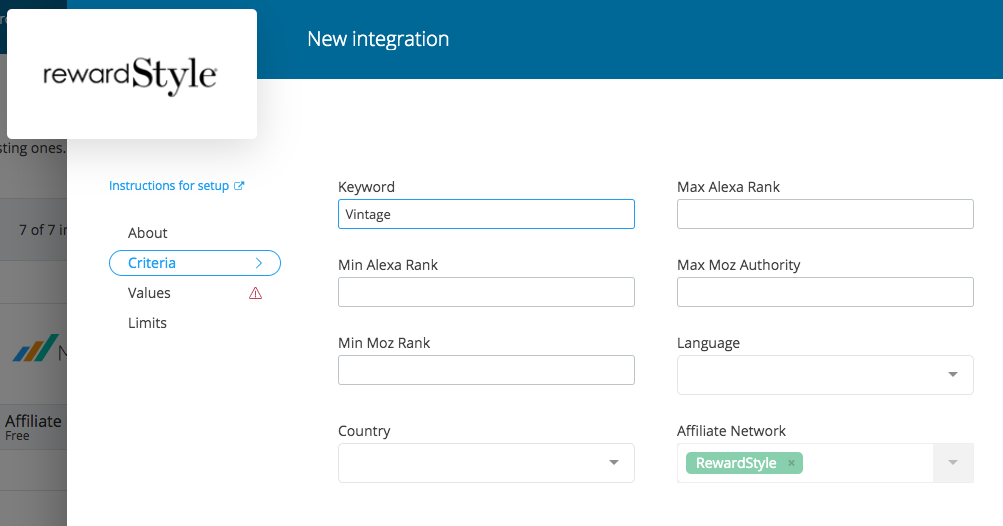
Task: Open the Limits section
Action: point(147,323)
